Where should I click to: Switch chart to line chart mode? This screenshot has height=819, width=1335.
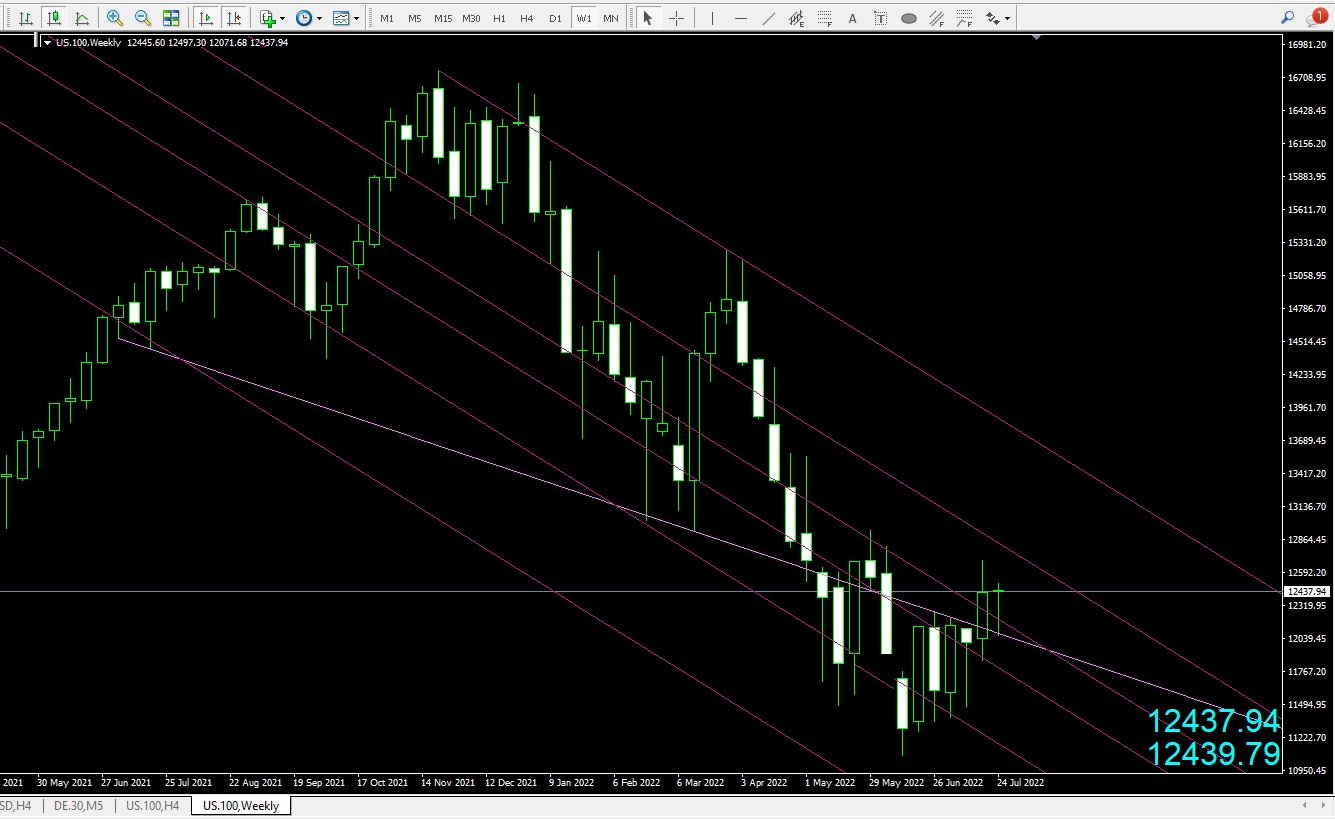[81, 18]
